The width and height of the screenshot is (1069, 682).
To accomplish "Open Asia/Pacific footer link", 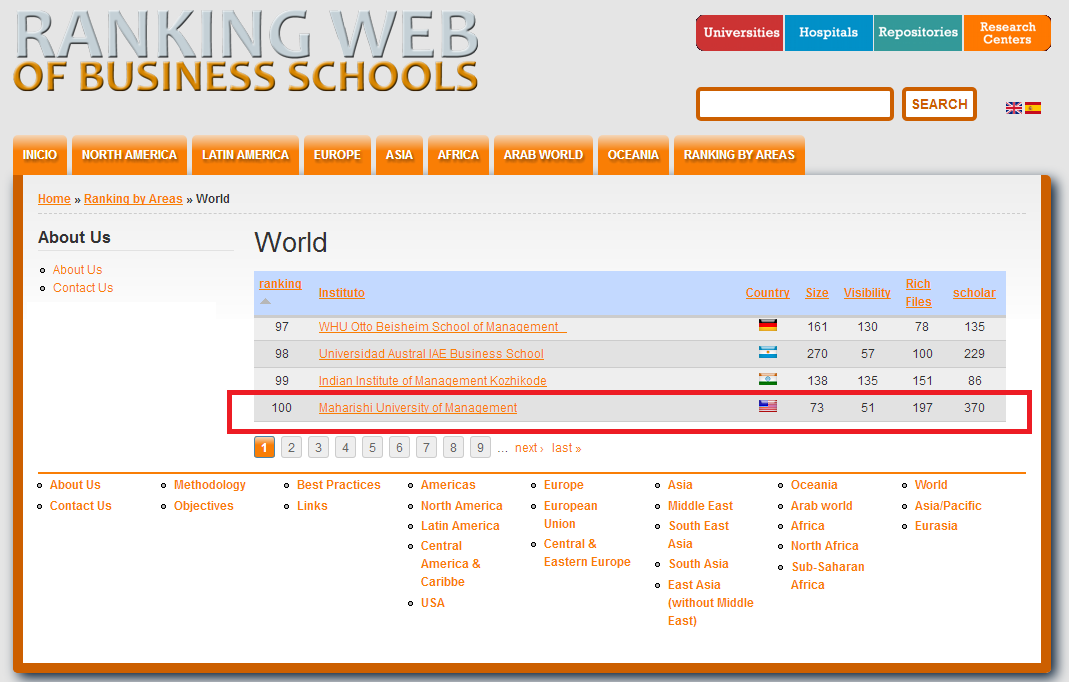I will (x=948, y=506).
